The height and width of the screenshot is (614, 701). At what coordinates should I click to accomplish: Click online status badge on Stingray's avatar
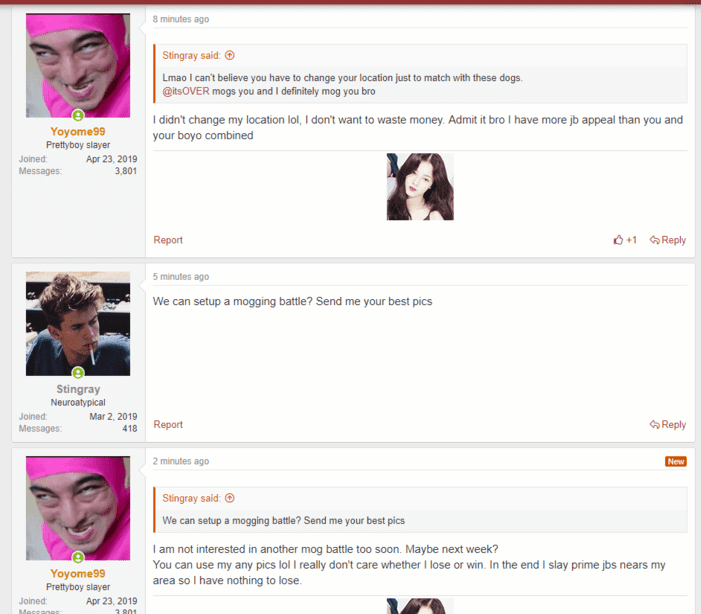pyautogui.click(x=78, y=373)
